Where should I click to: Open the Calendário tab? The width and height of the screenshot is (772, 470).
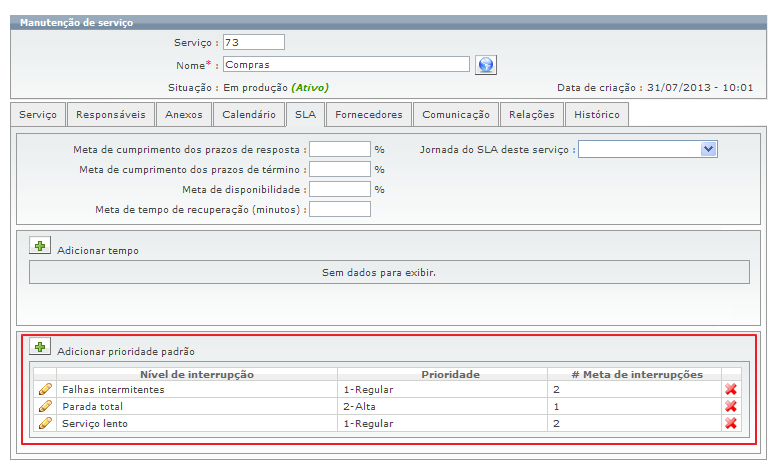pyautogui.click(x=248, y=115)
